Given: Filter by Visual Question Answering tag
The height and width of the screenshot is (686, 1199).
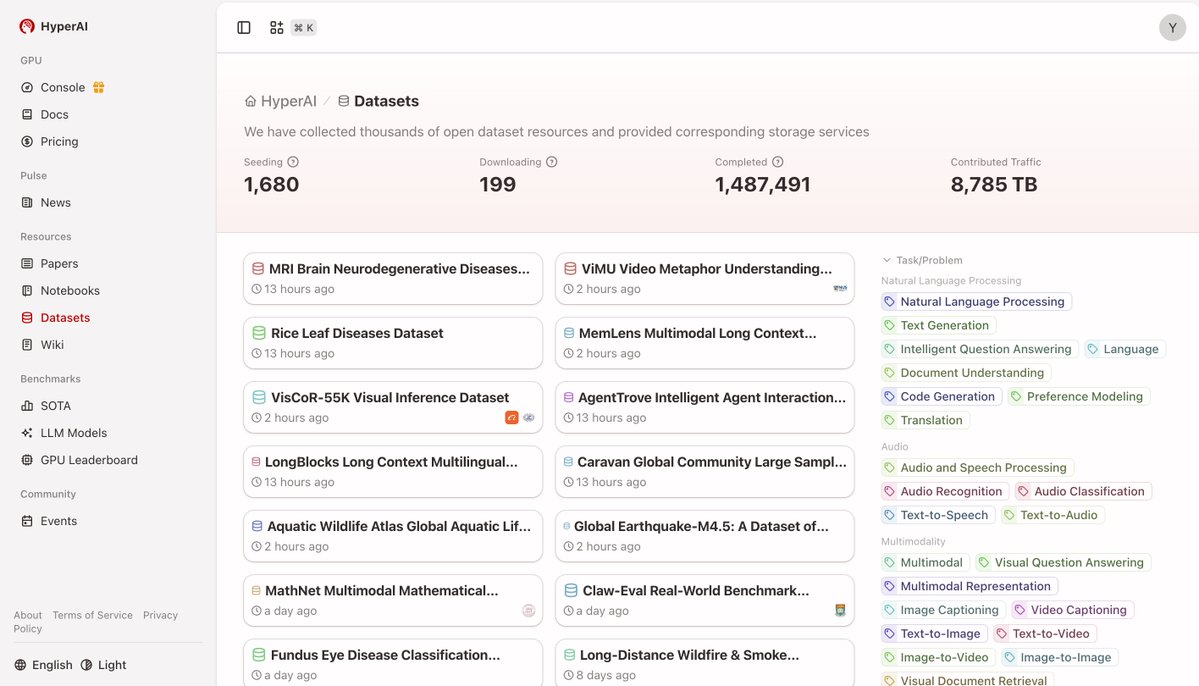Looking at the screenshot, I should coord(1063,562).
